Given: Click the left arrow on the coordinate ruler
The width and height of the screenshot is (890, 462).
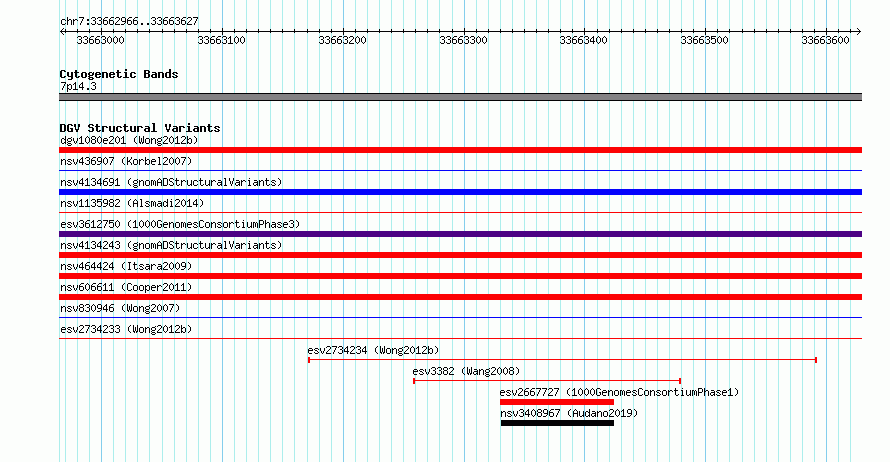Looking at the screenshot, I should (x=62, y=32).
